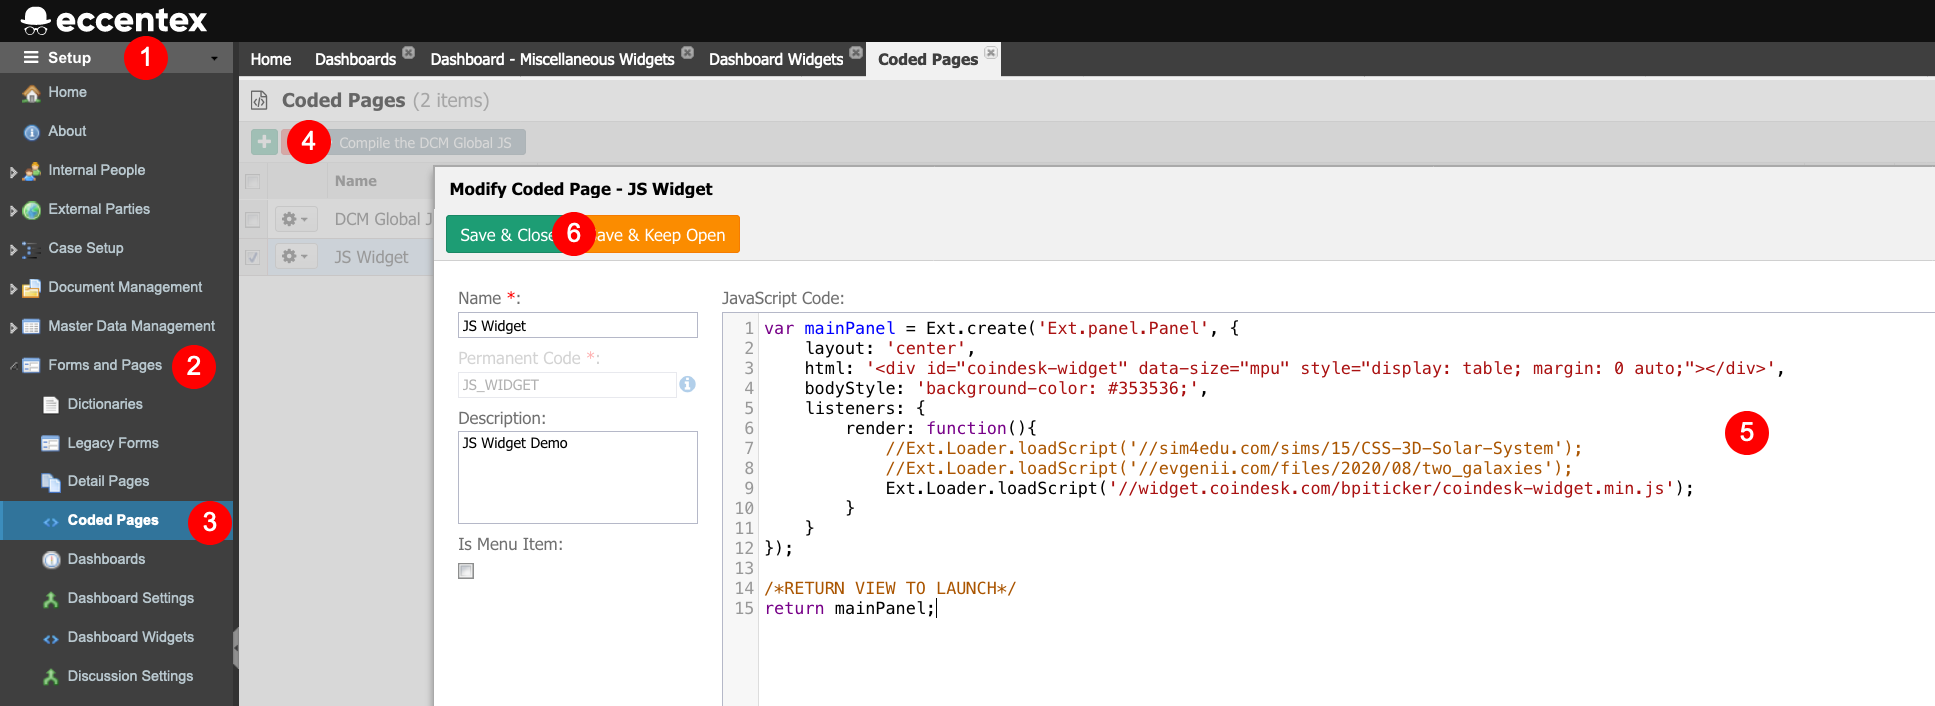
Task: Close the Dashboards tab
Action: pos(408,52)
